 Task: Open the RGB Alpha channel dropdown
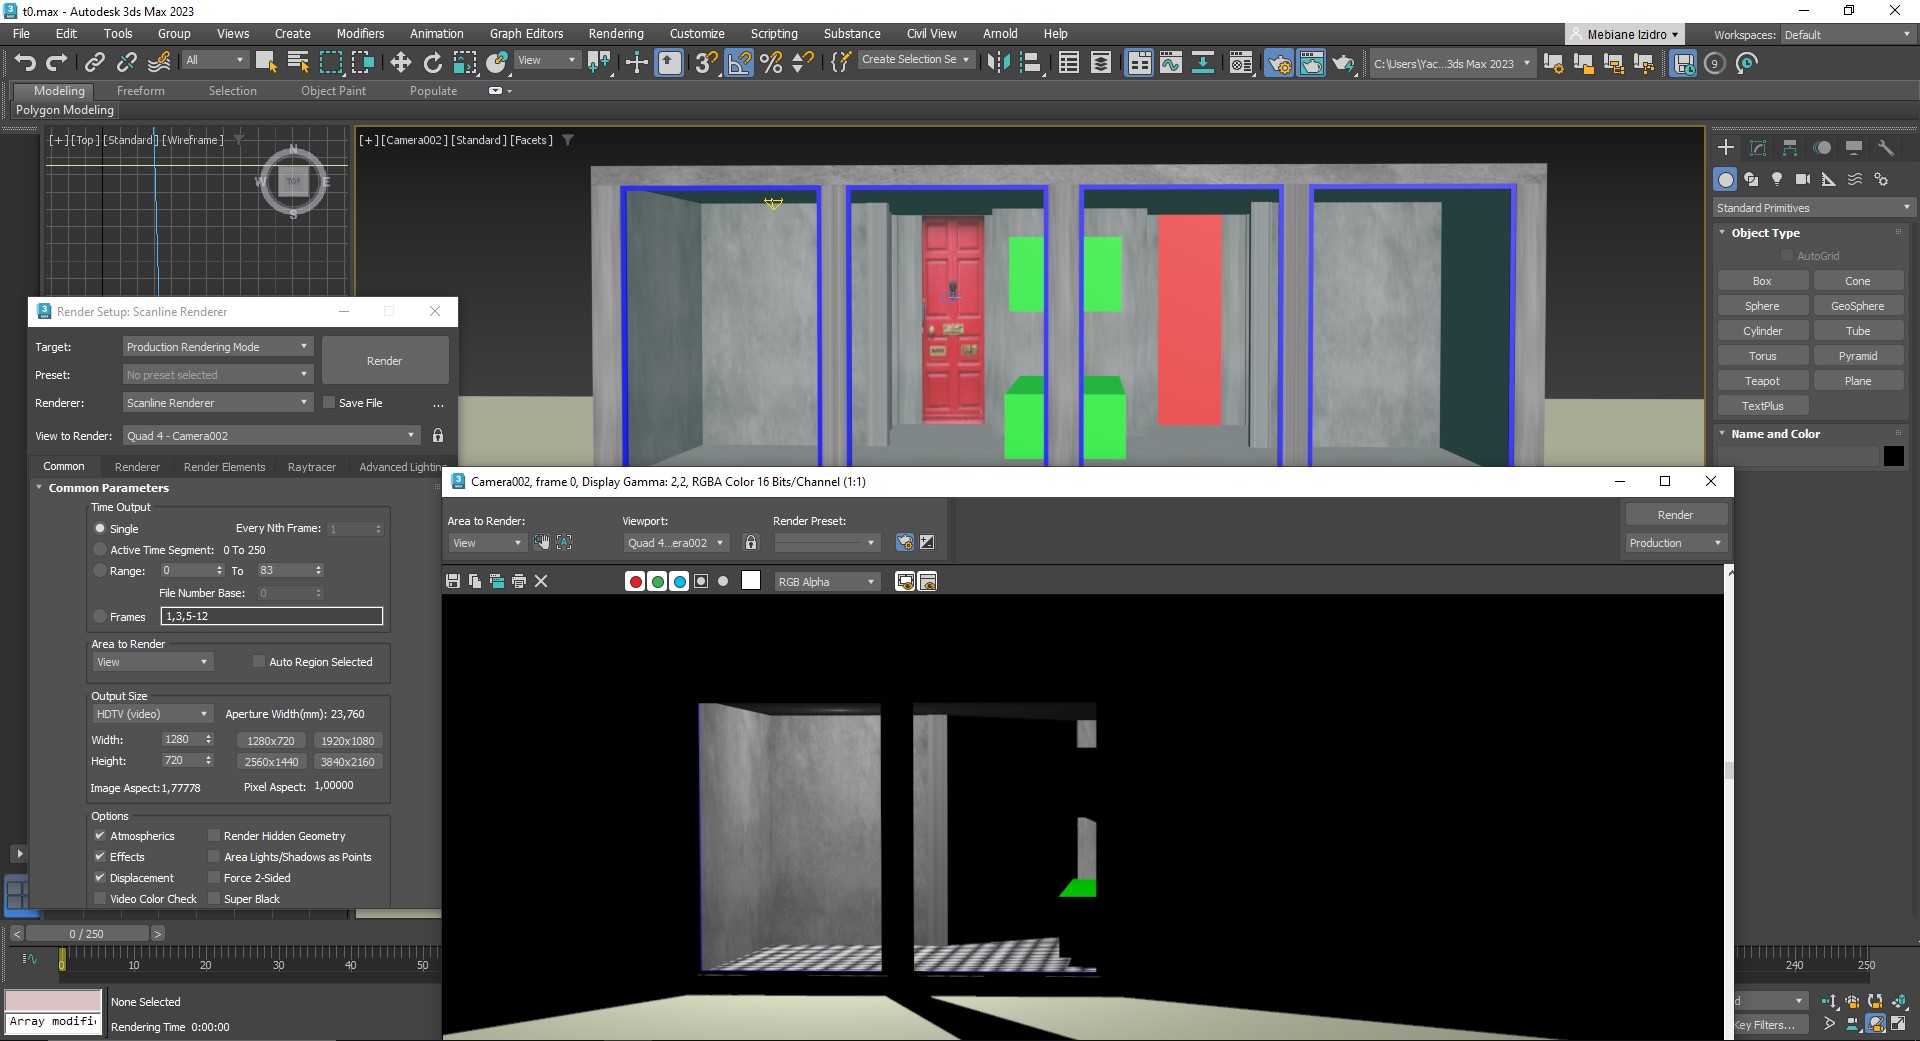826,582
